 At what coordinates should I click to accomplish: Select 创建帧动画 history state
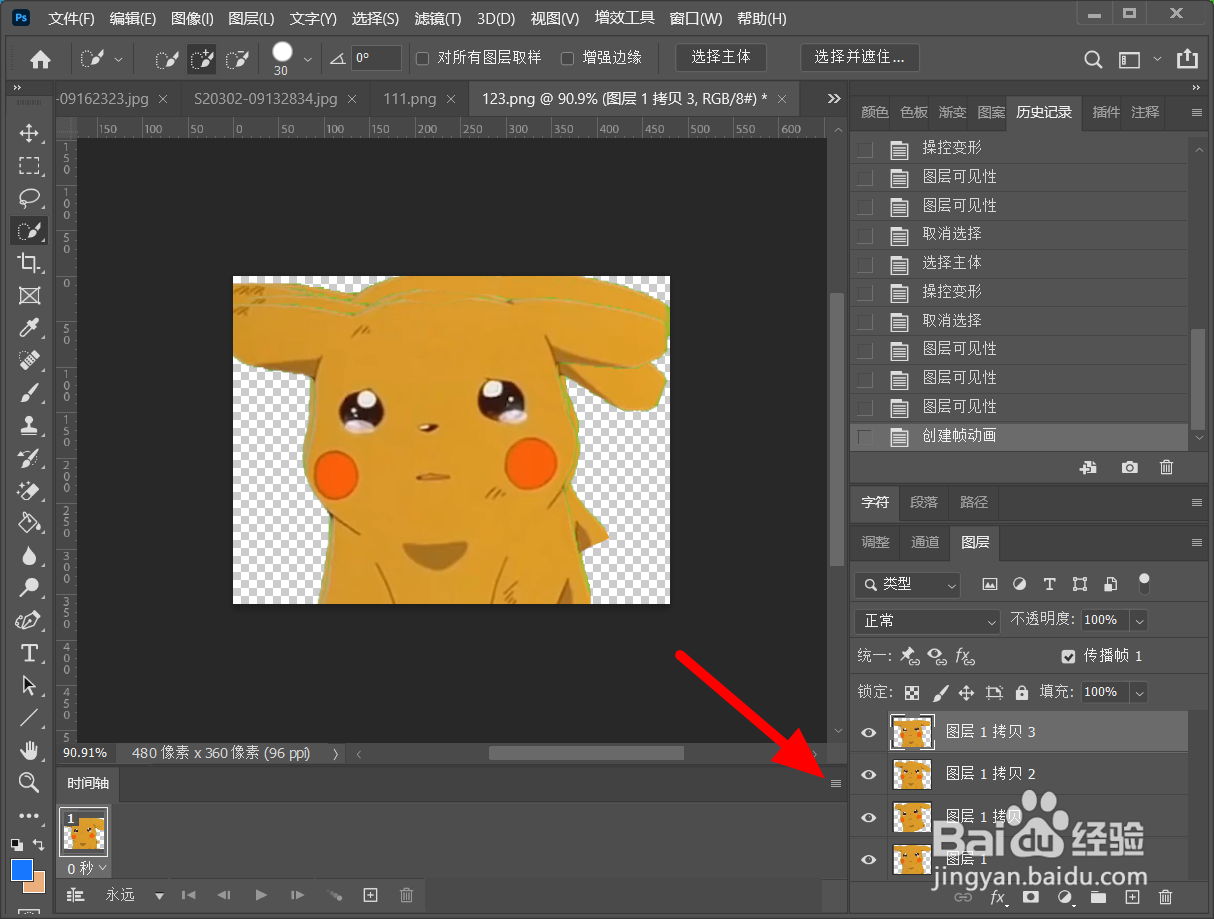click(1019, 436)
